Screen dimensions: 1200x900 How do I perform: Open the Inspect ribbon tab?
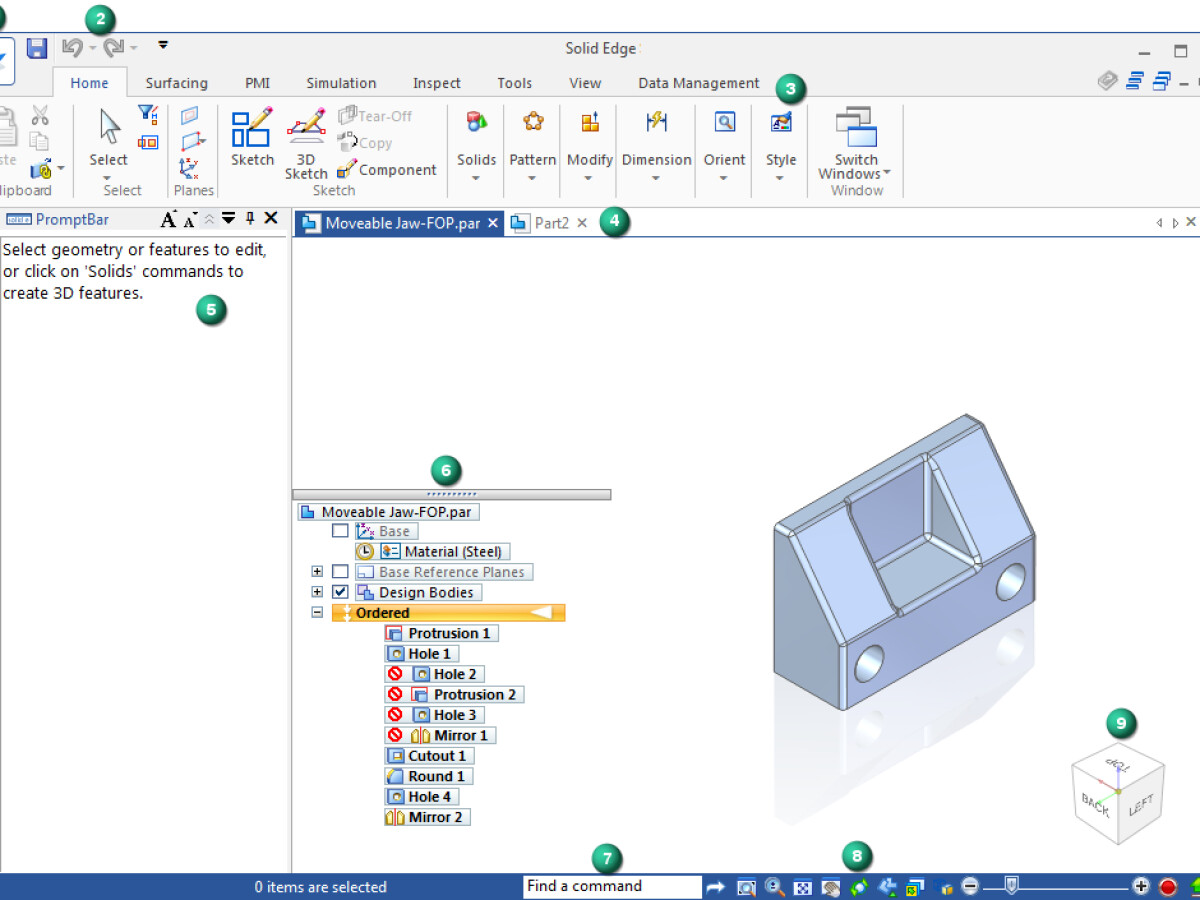click(x=437, y=83)
